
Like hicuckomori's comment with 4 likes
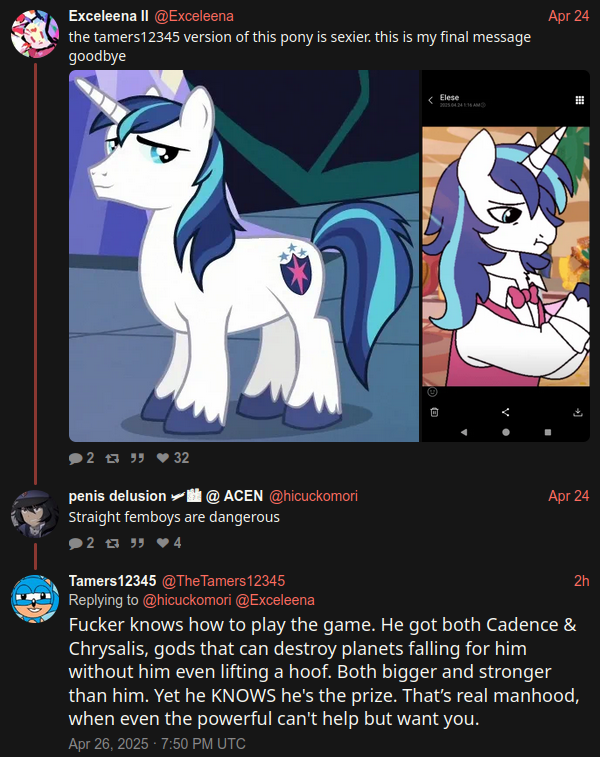coord(163,543)
